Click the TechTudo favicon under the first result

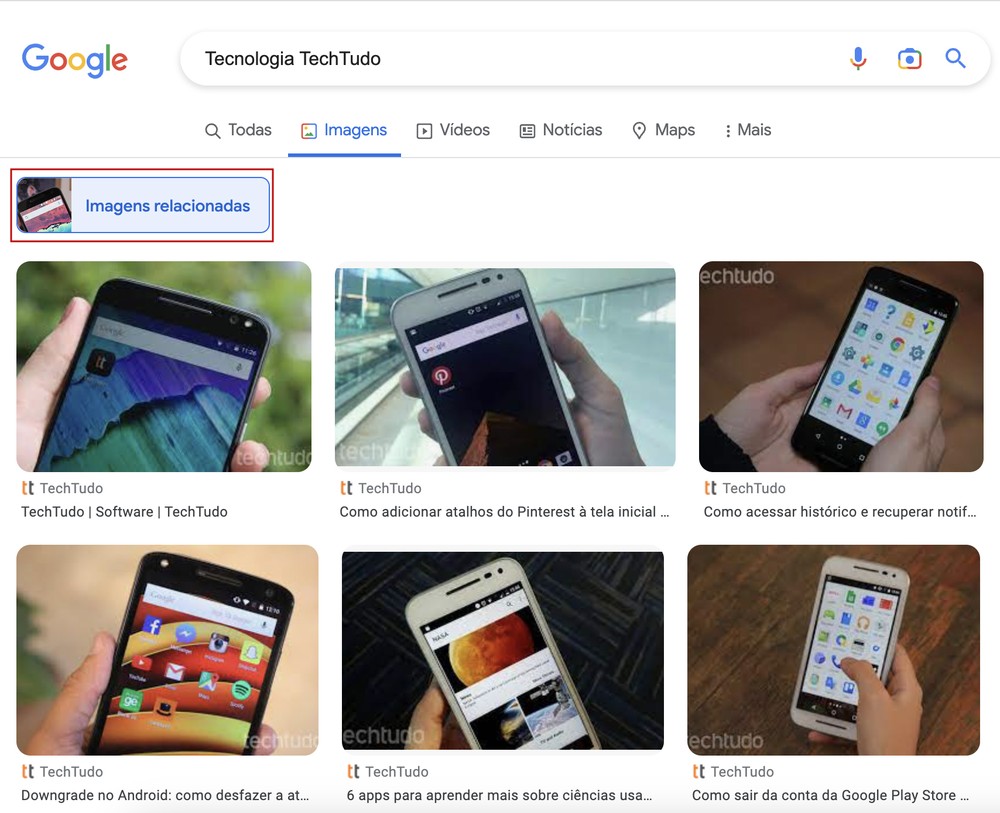25,488
